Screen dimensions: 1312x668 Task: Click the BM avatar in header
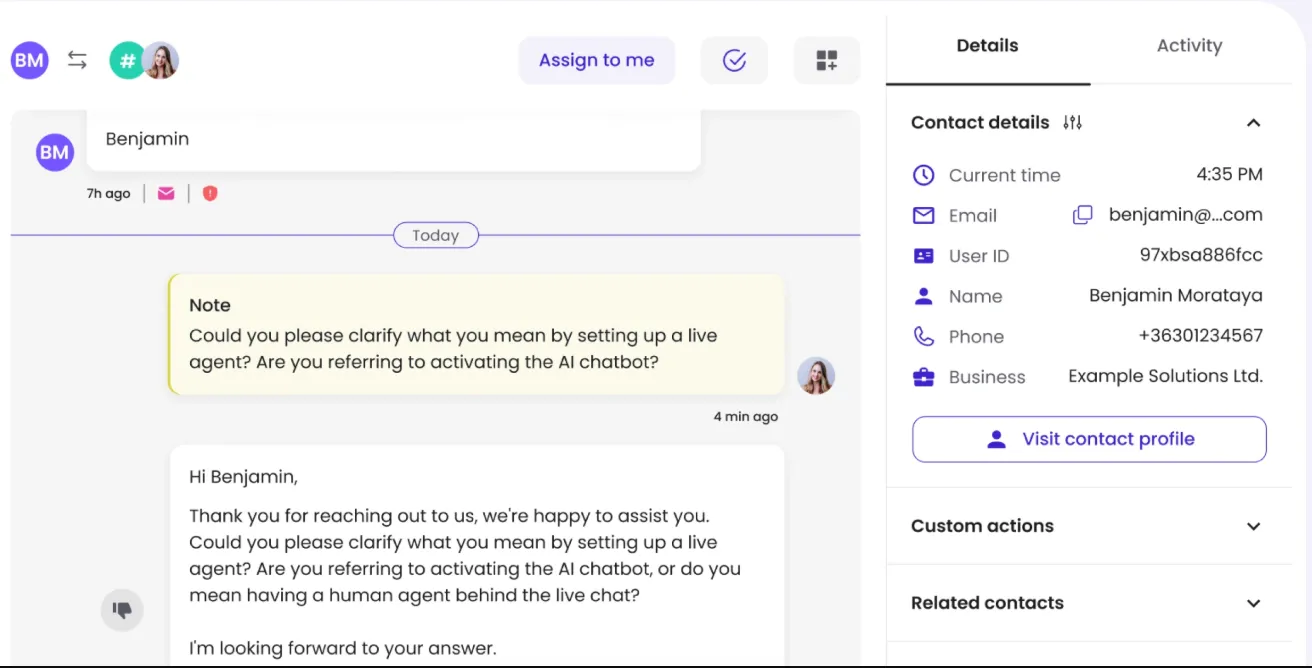click(x=30, y=60)
